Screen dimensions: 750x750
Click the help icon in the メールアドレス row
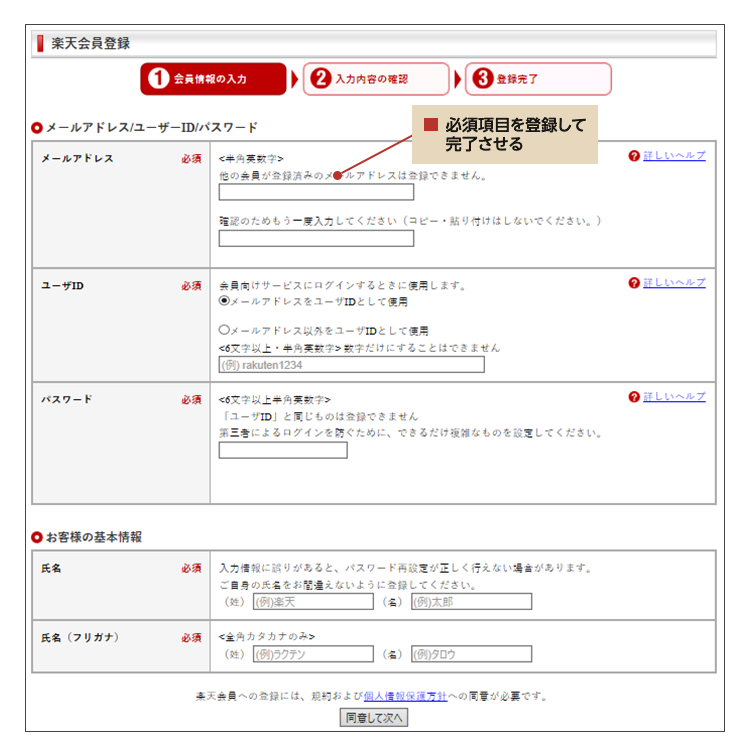pos(634,156)
